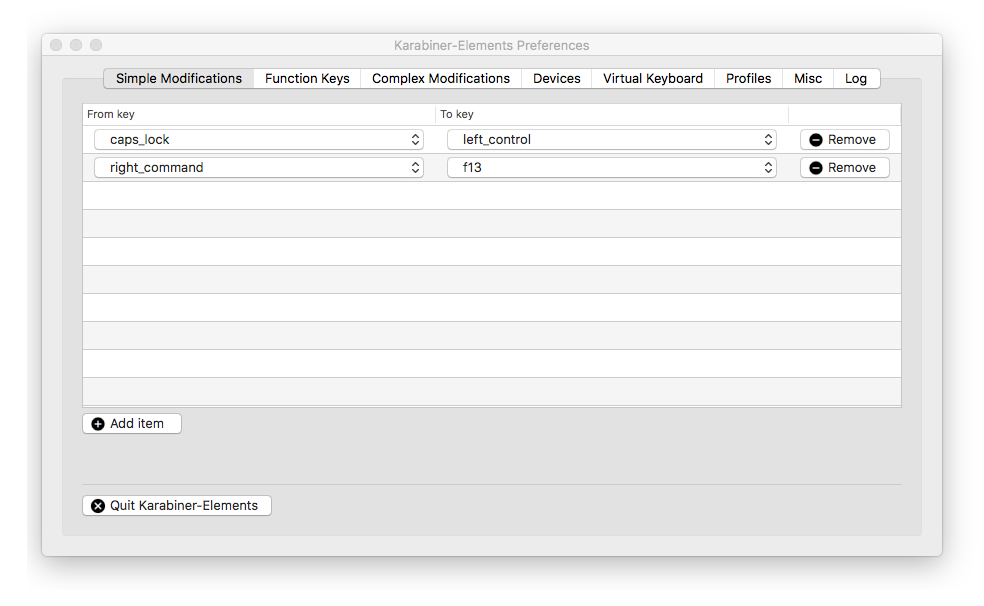Open the right_command from-key dropdown
The image size is (984, 606).
click(259, 167)
